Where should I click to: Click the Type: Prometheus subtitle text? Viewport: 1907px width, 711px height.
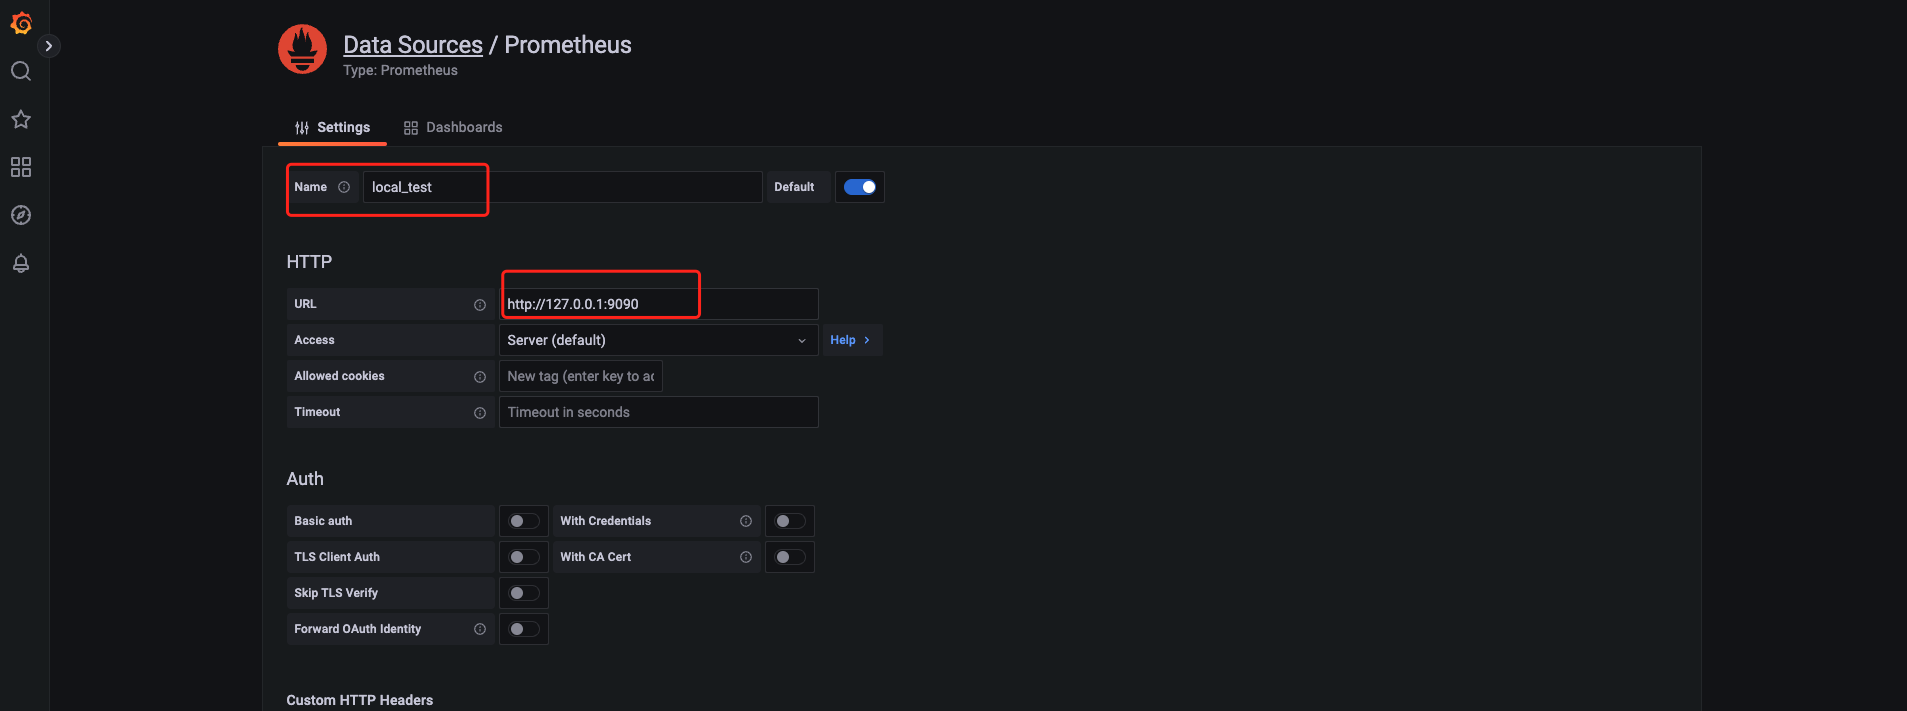coord(400,70)
